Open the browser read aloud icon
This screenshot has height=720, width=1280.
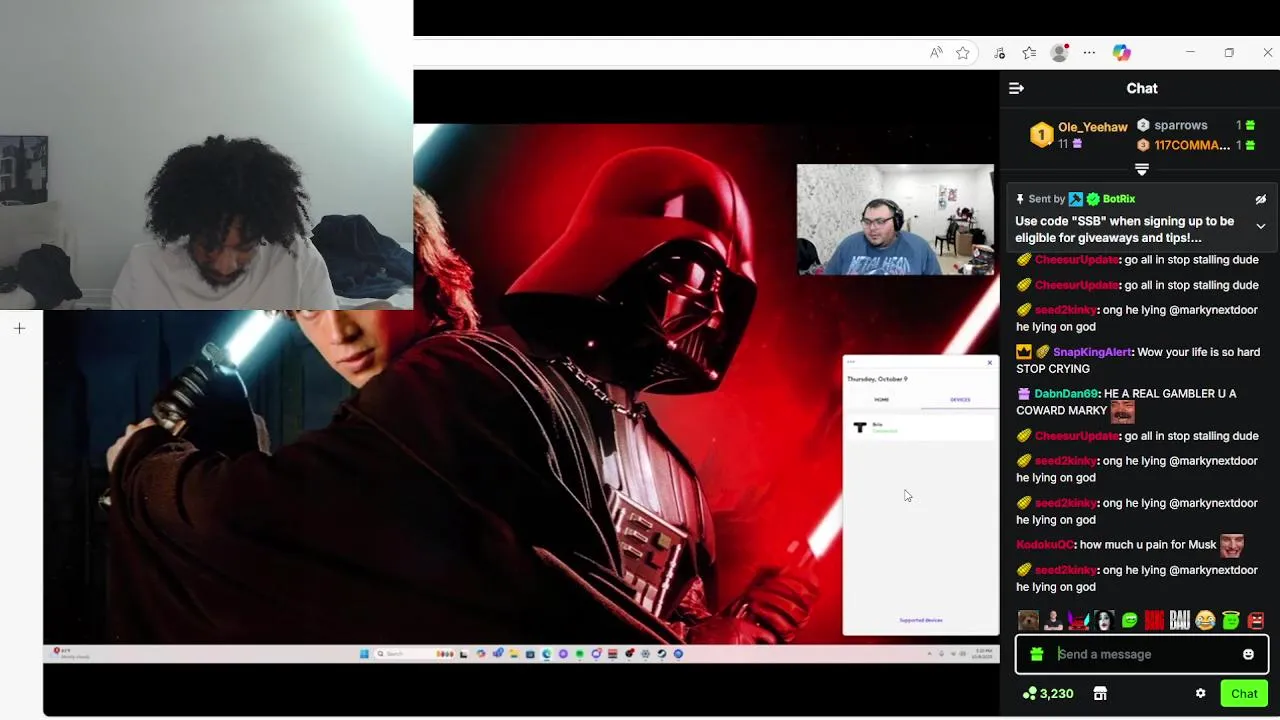[936, 53]
